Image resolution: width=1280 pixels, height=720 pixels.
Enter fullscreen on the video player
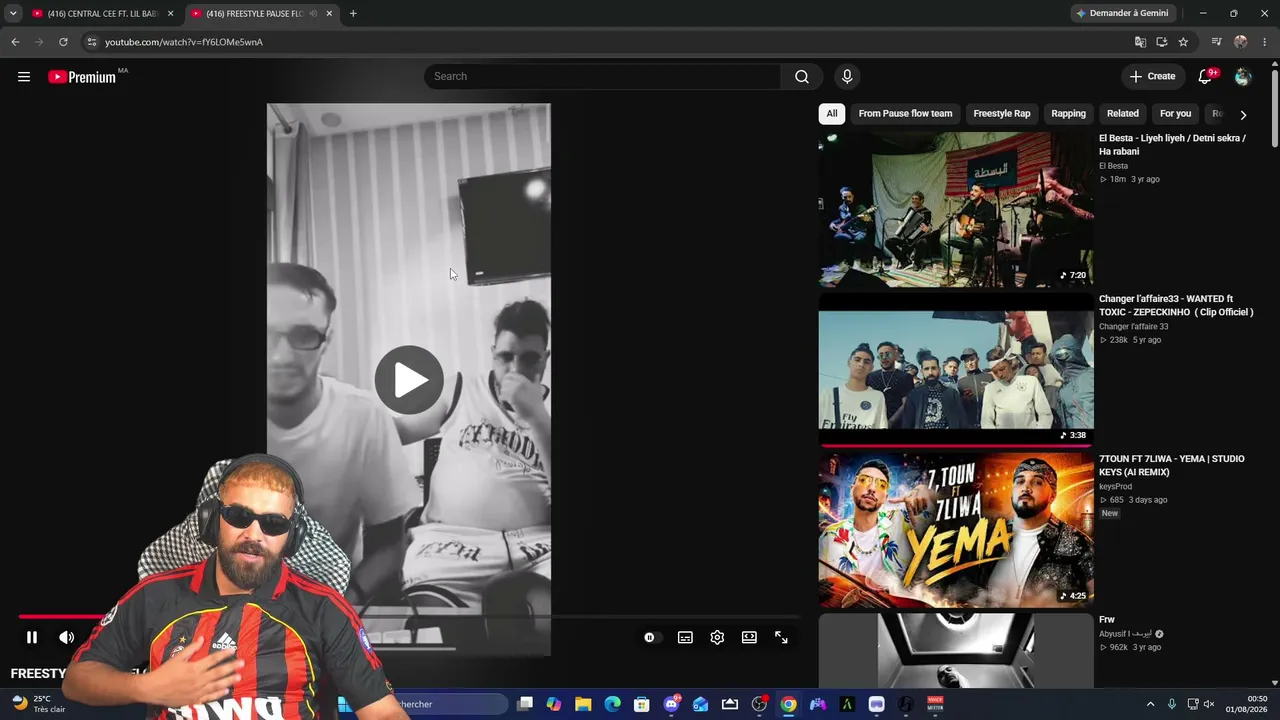781,637
